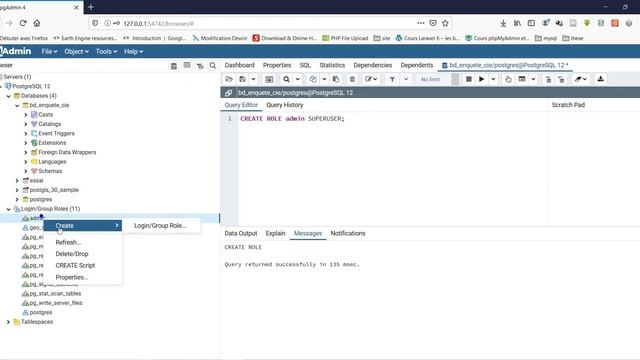640x360 pixels.
Task: Open the Save options dropdown arrow
Action: (253, 79)
